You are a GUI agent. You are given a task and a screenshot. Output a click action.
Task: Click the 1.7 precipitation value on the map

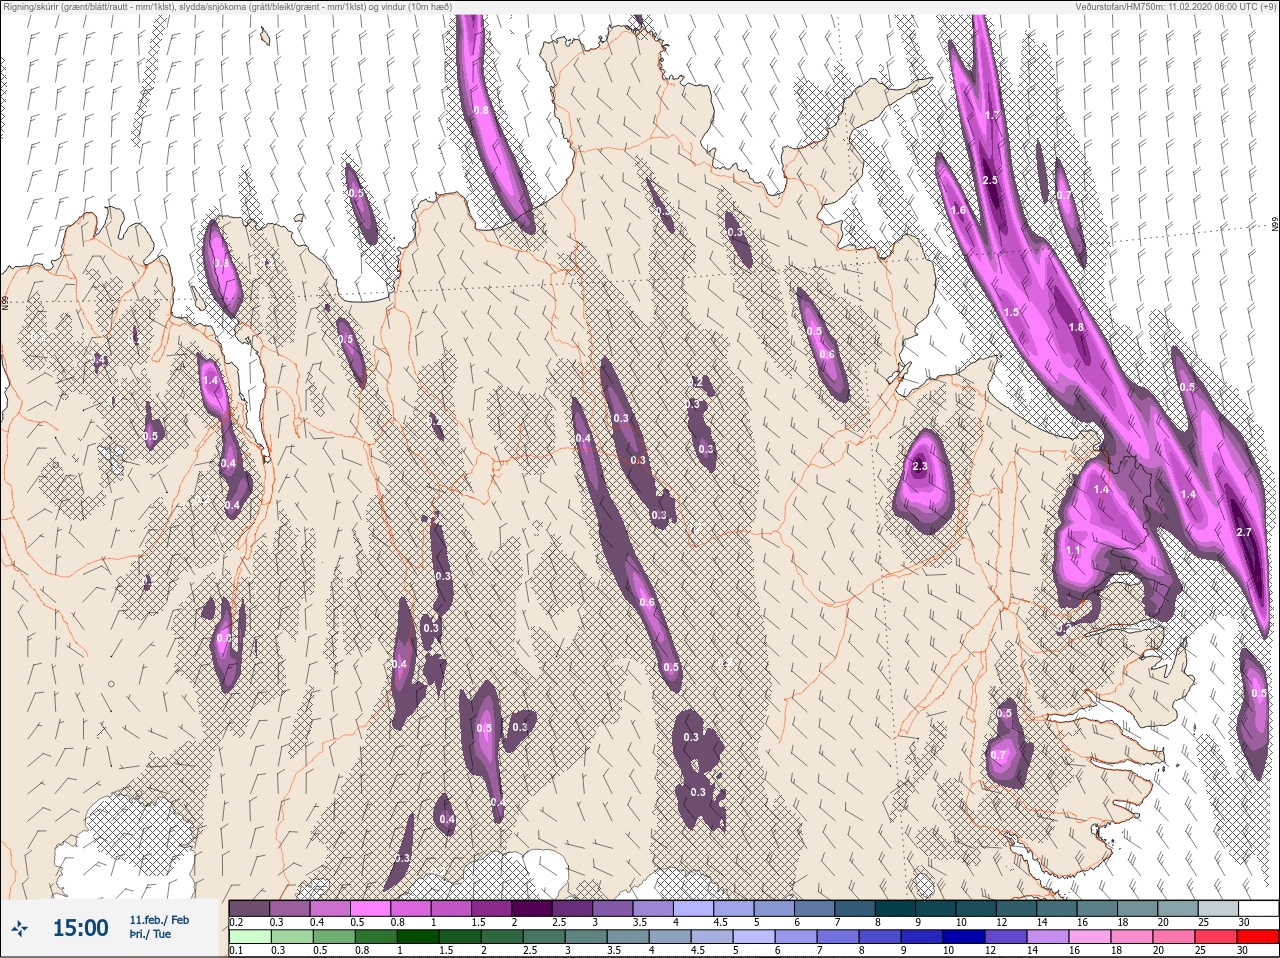(x=992, y=116)
